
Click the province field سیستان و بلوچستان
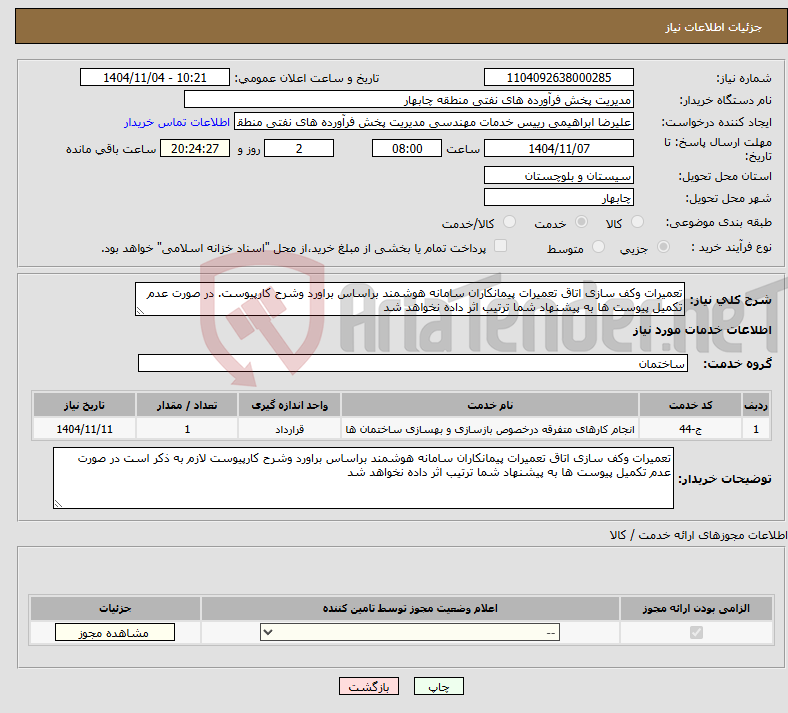pos(558,175)
